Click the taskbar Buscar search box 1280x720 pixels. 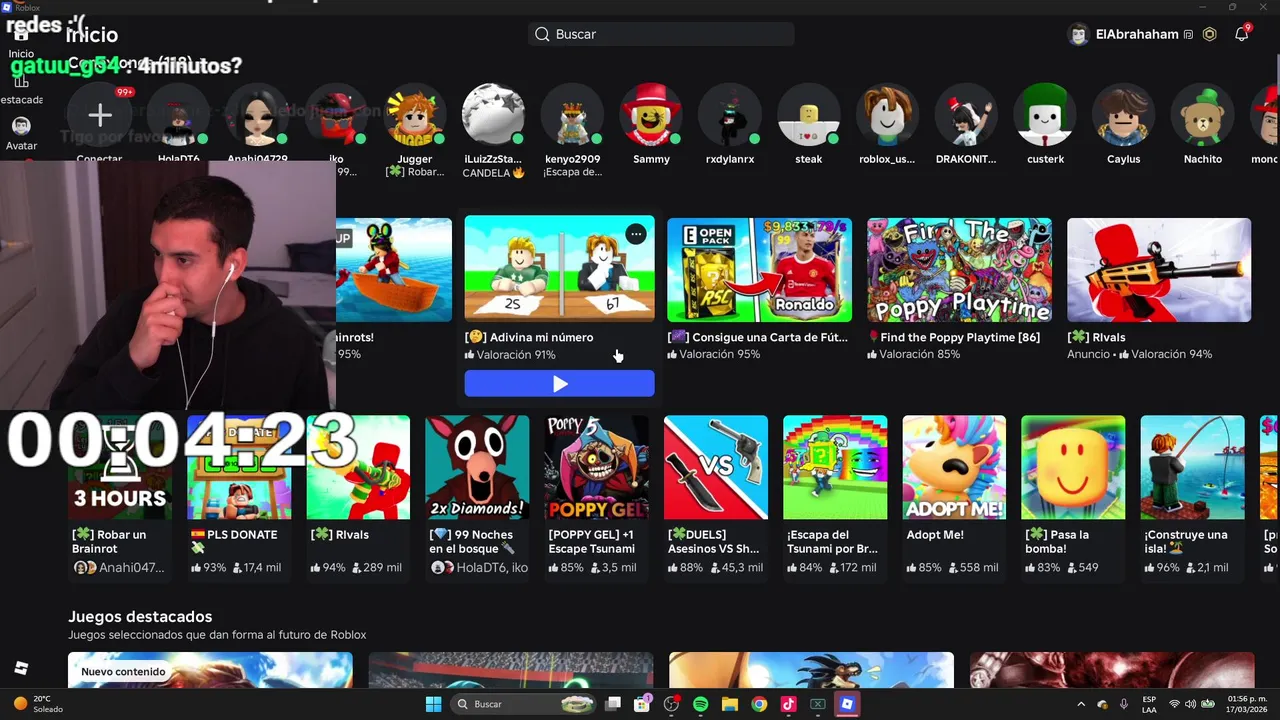tap(525, 704)
